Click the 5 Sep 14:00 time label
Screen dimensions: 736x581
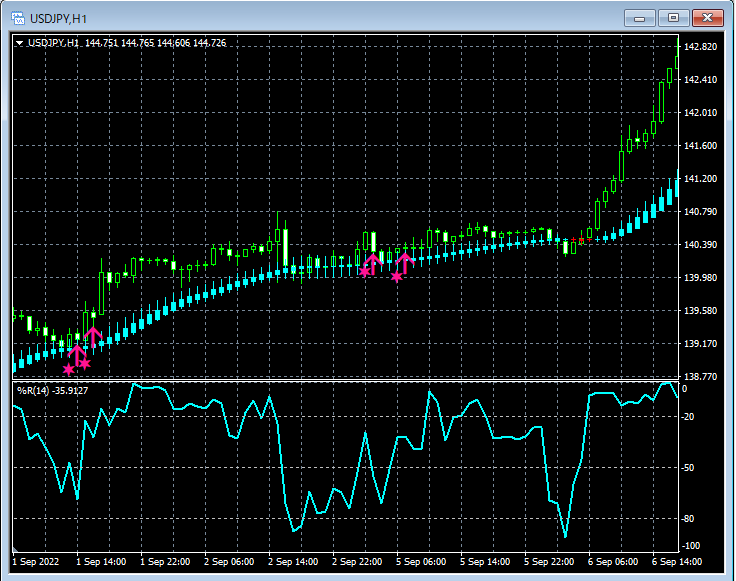coord(485,562)
